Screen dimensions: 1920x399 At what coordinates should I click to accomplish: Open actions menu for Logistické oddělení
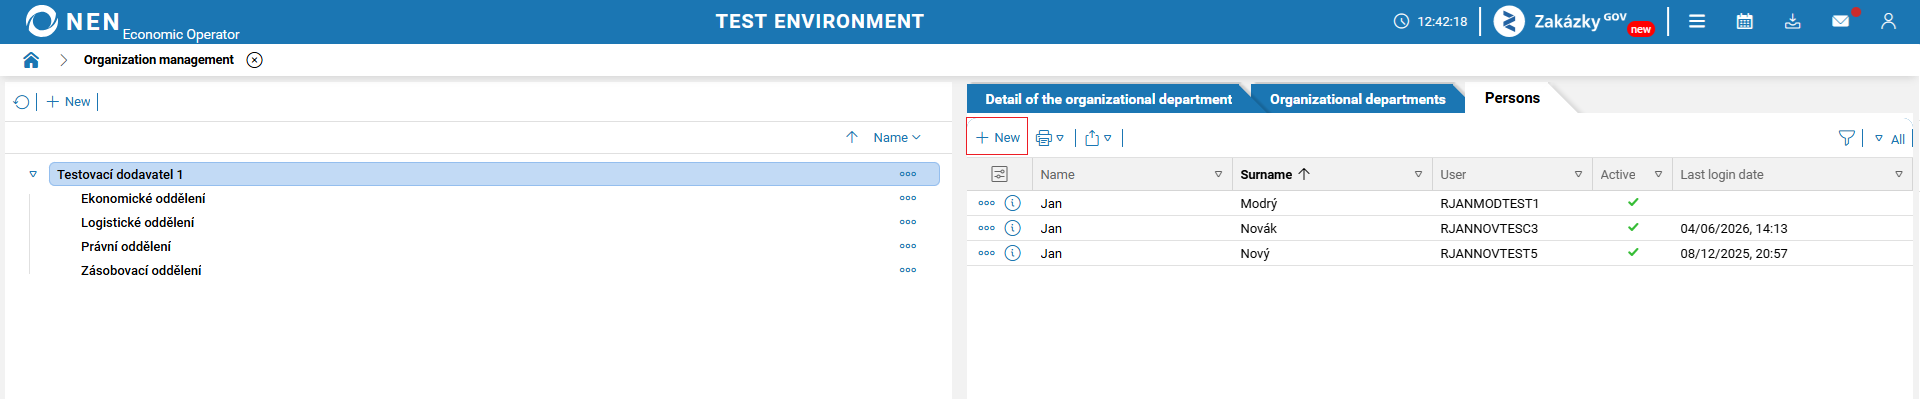click(x=908, y=222)
